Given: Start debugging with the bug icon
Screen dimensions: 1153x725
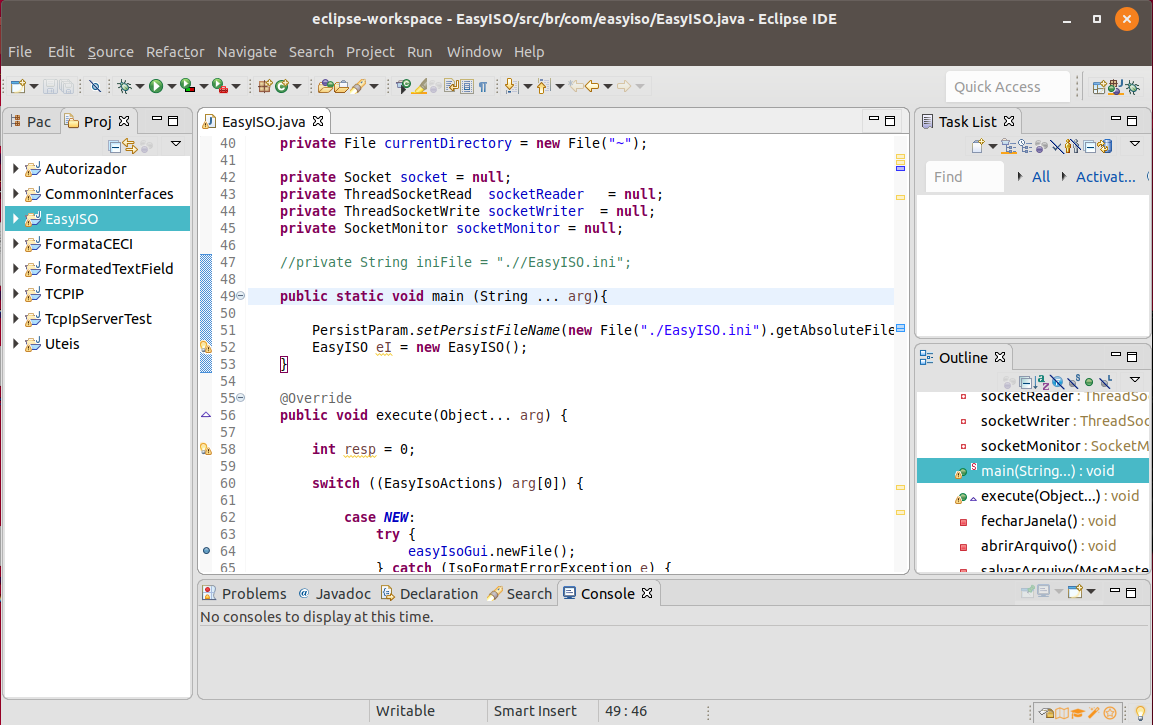Looking at the screenshot, I should pyautogui.click(x=124, y=87).
